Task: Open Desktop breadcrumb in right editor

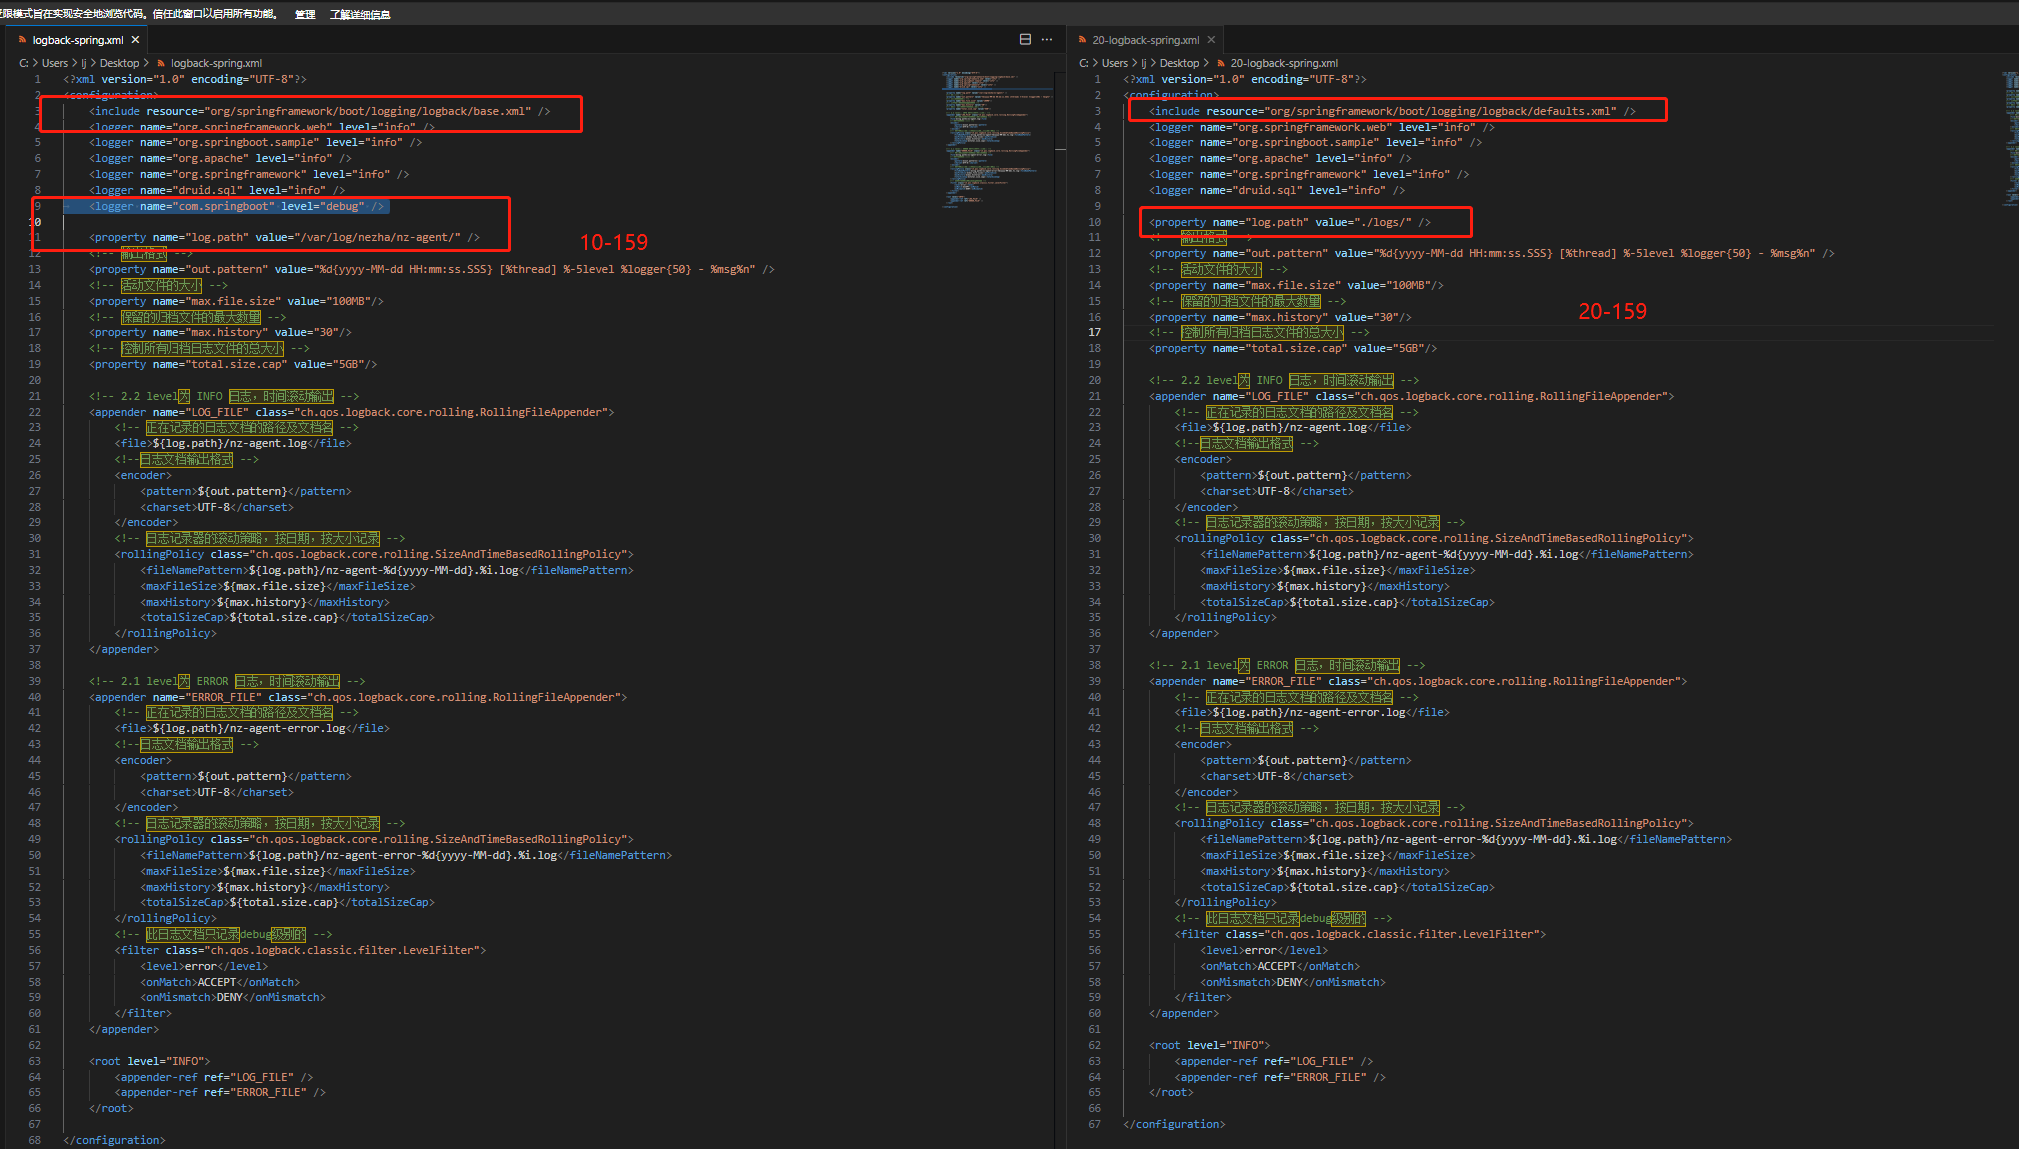Action: pyautogui.click(x=1179, y=63)
